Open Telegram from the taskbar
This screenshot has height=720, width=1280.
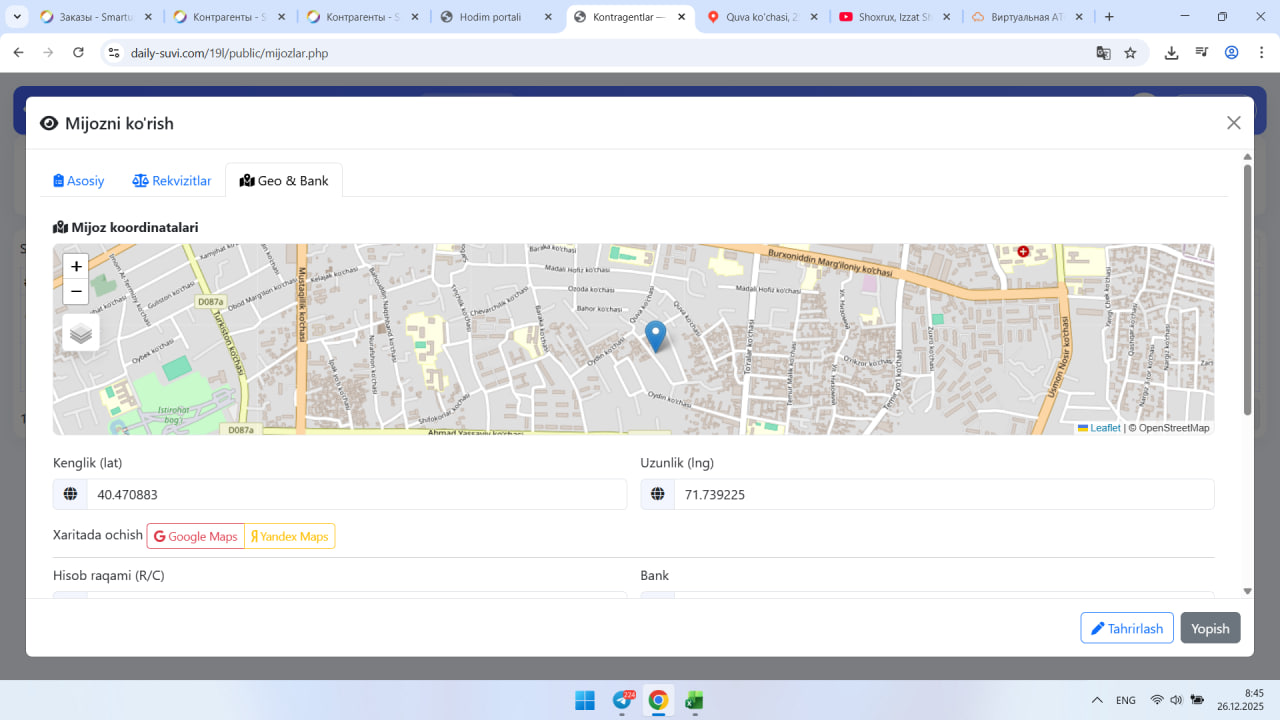click(x=622, y=700)
